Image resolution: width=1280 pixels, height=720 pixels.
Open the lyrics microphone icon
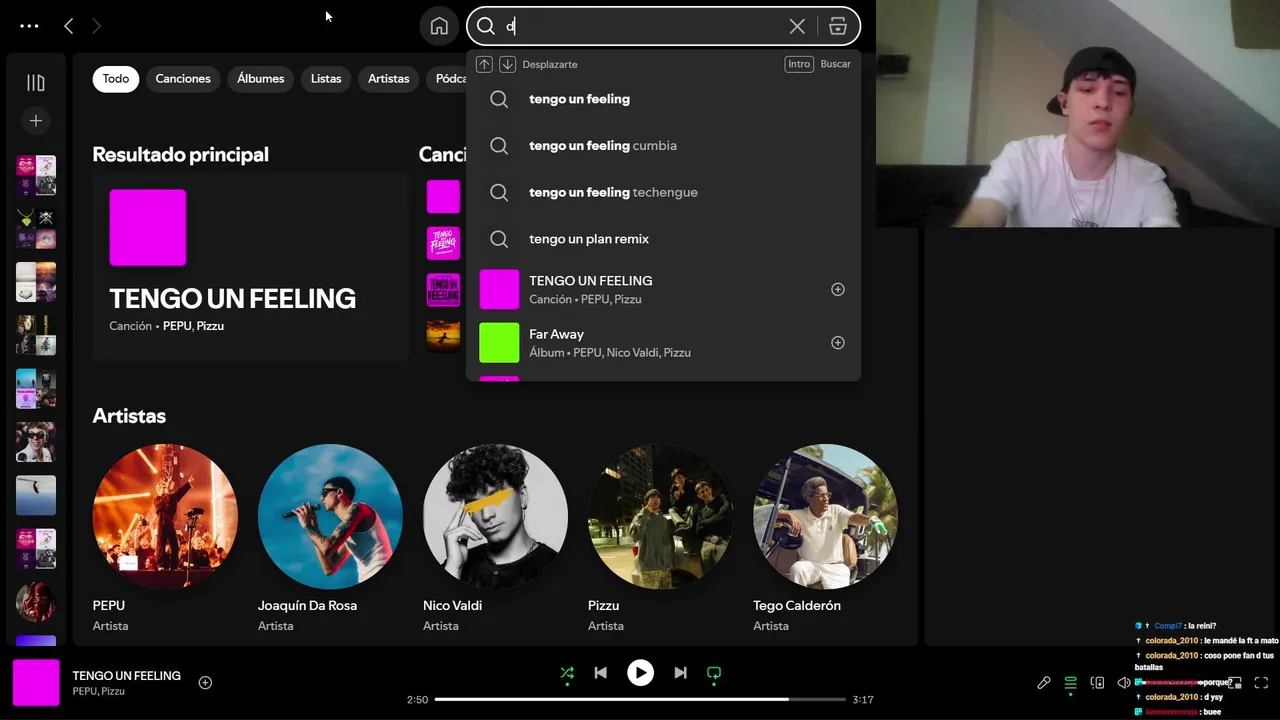(x=1043, y=683)
